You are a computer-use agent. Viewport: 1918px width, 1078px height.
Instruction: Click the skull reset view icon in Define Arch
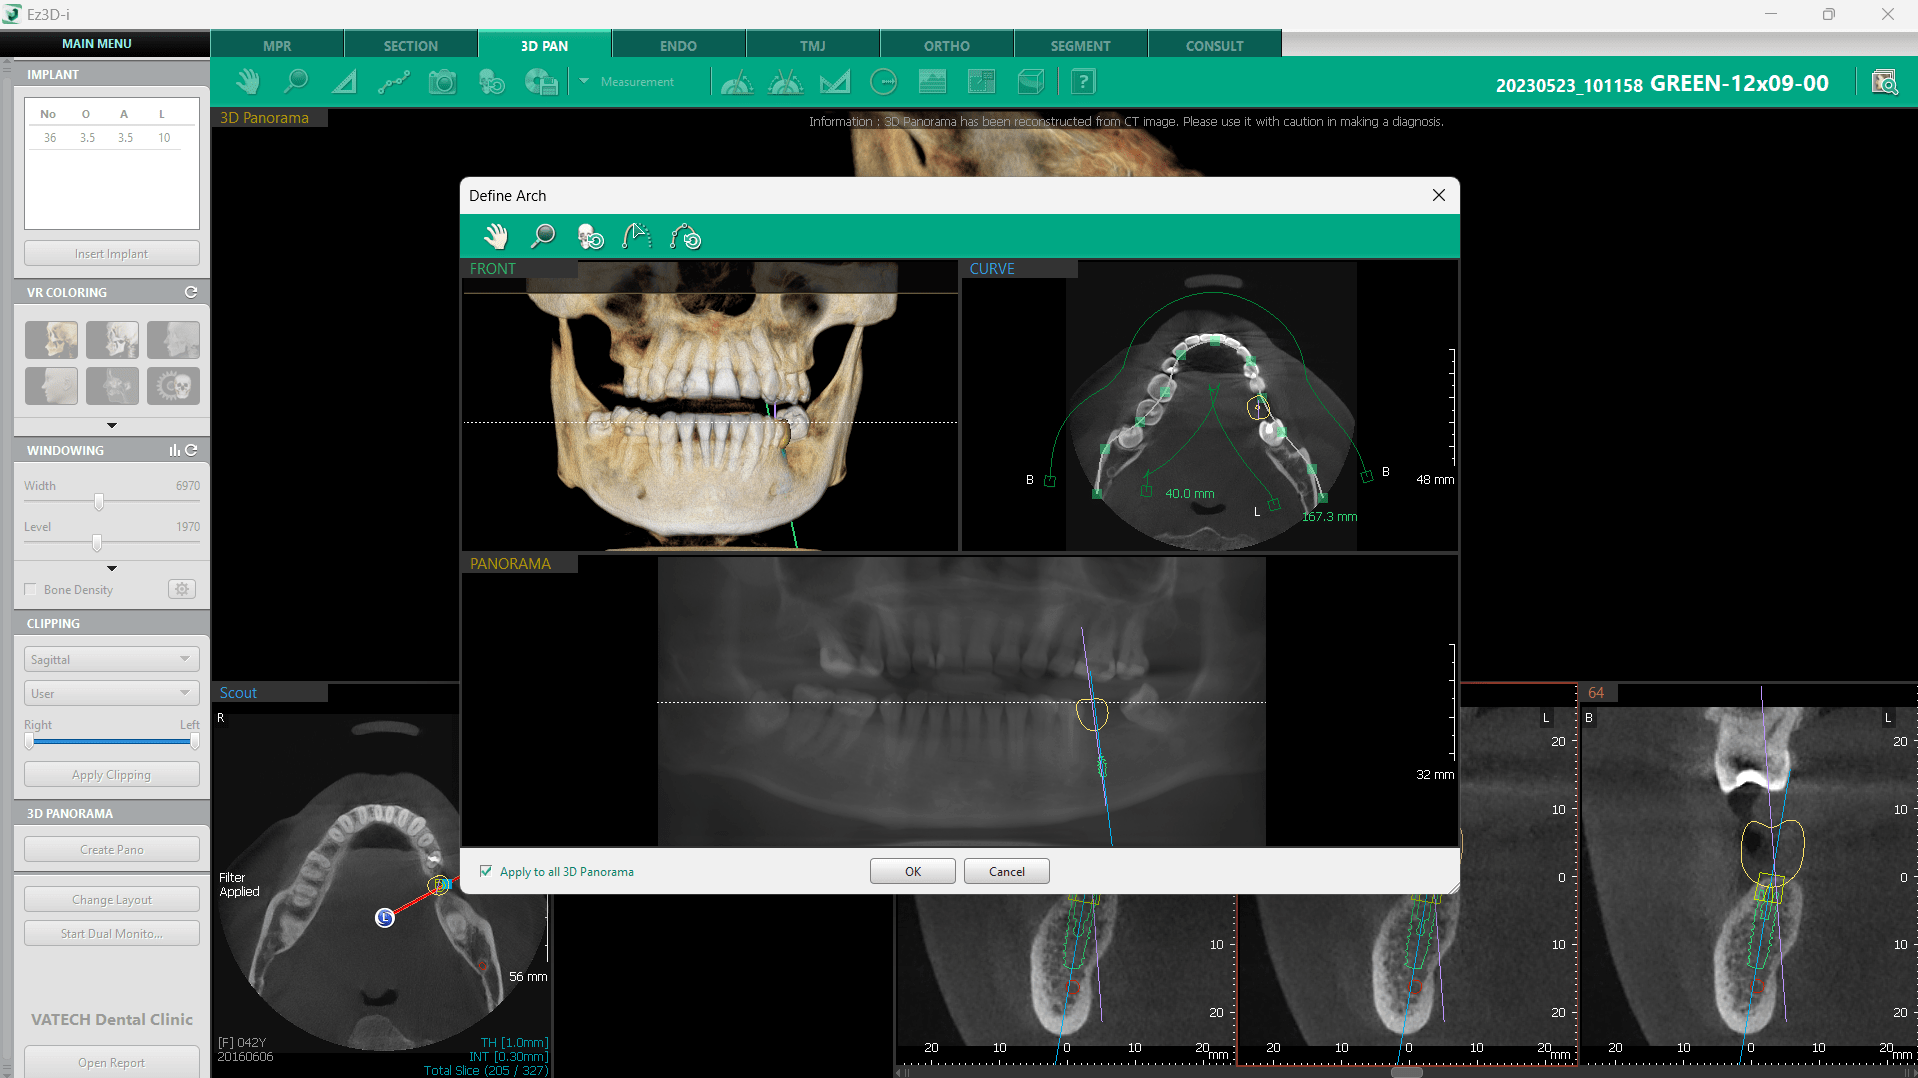(590, 237)
